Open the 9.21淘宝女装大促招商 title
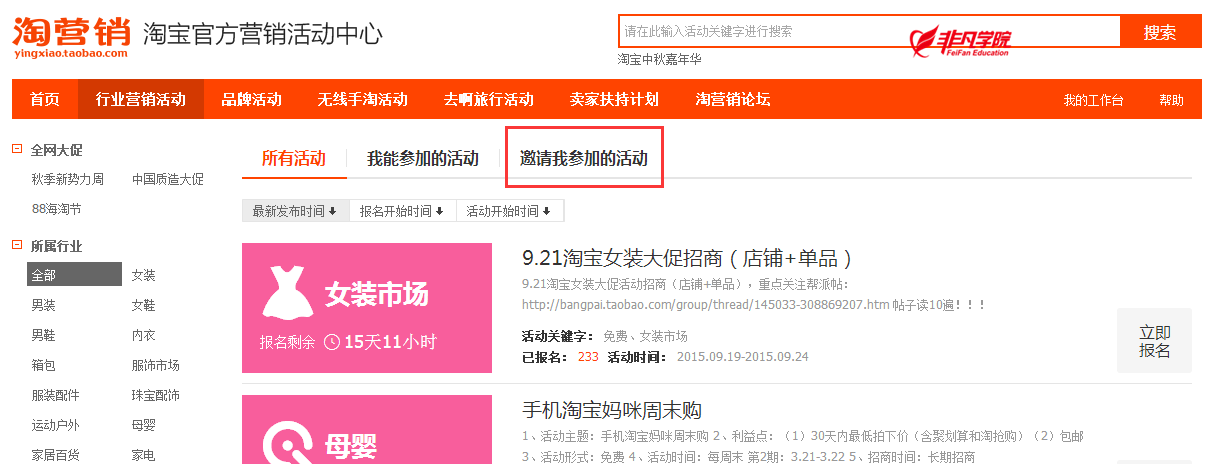The width and height of the screenshot is (1208, 464). [688, 258]
